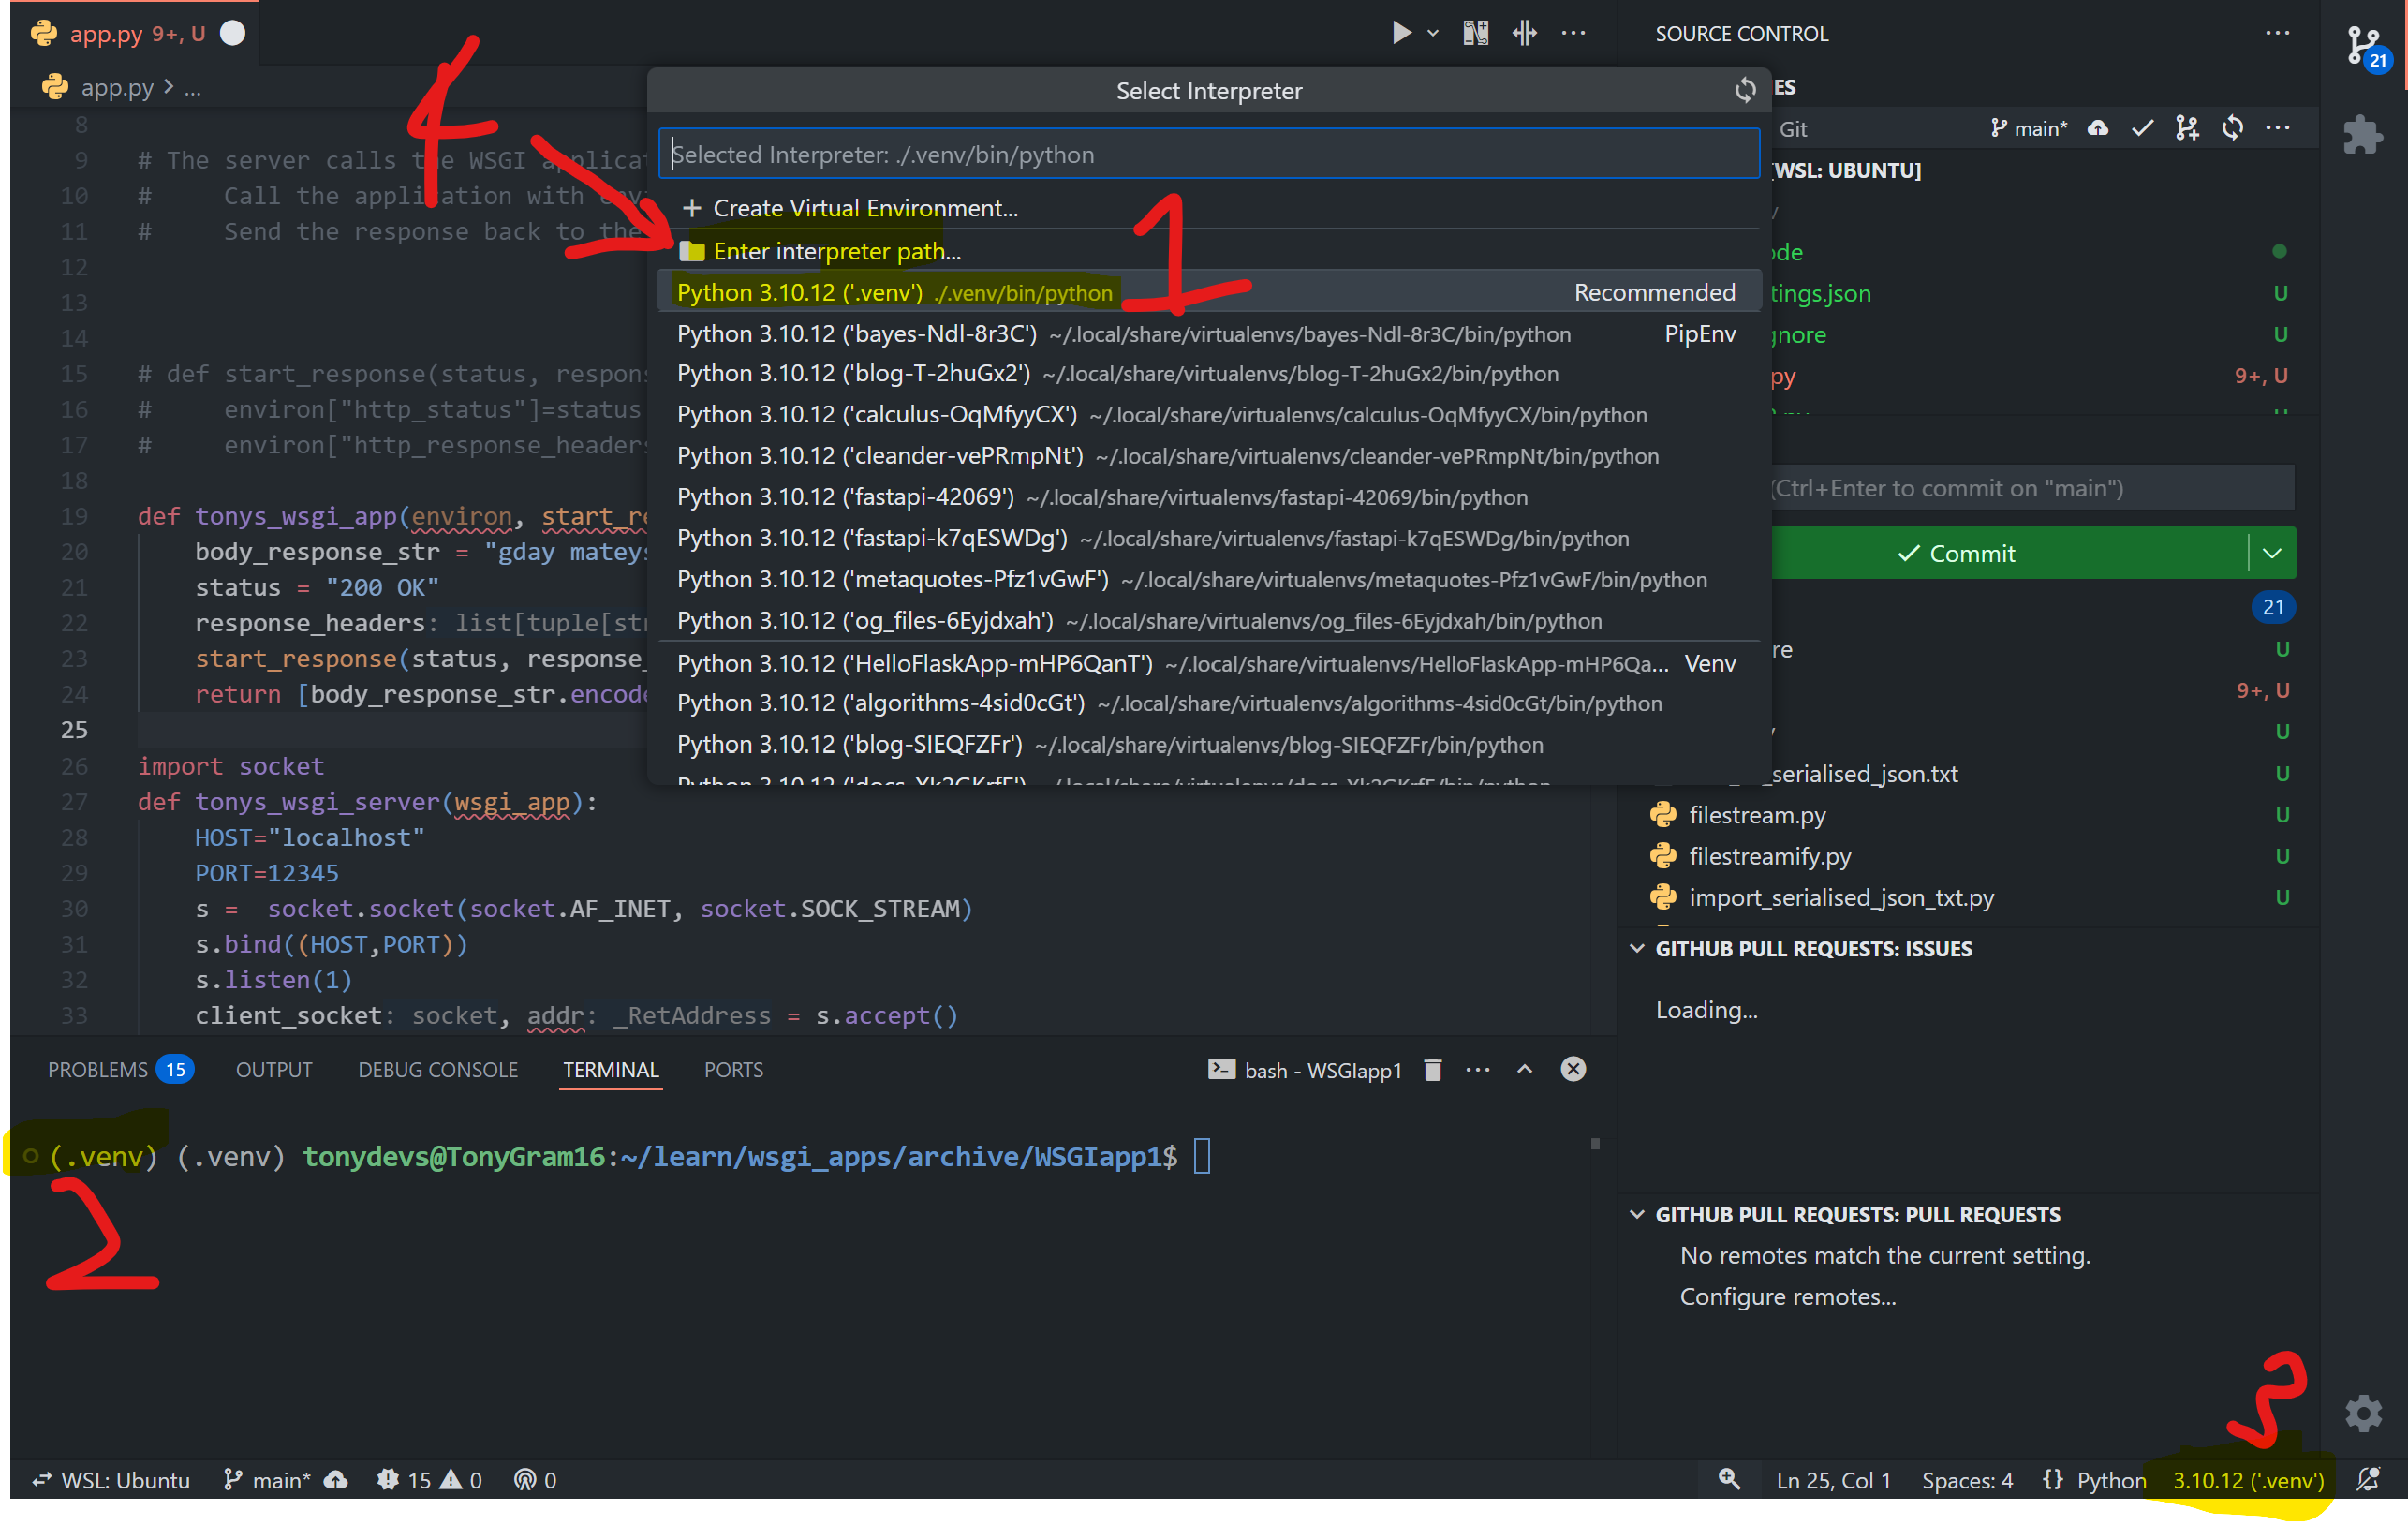2408x1525 pixels.
Task: Maximize panel with chevron up icon
Action: [1524, 1069]
